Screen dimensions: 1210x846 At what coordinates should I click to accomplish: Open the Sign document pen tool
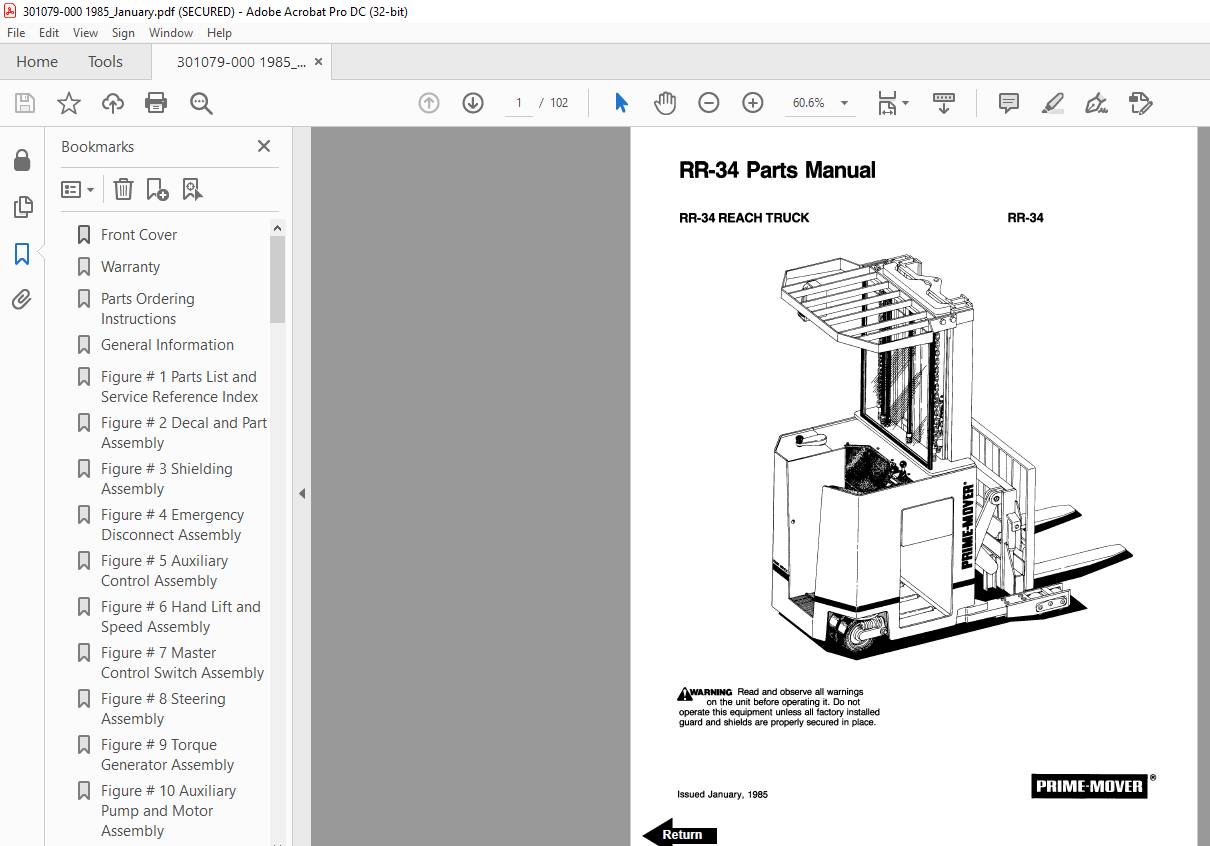coord(1096,103)
